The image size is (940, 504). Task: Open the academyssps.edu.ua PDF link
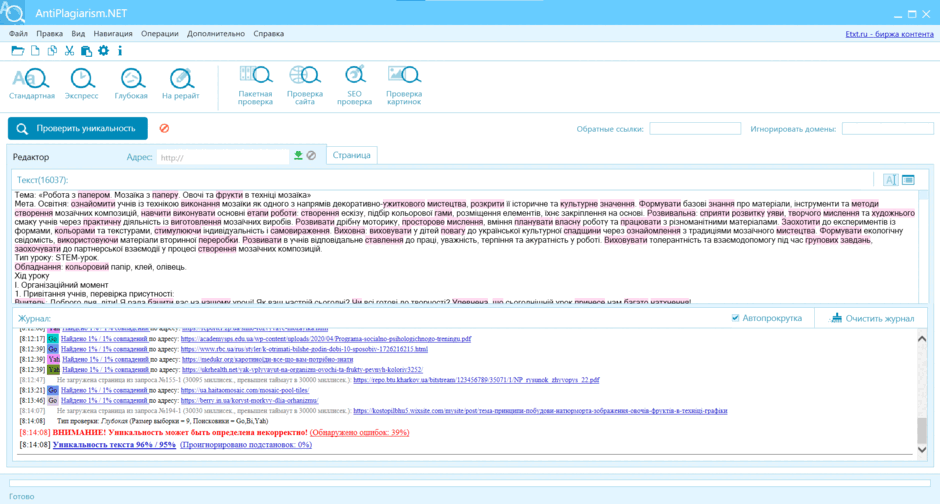pos(326,339)
